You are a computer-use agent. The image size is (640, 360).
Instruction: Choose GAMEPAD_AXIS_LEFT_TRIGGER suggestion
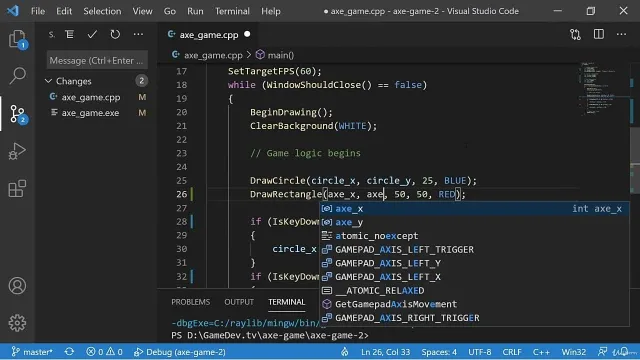click(x=473, y=249)
